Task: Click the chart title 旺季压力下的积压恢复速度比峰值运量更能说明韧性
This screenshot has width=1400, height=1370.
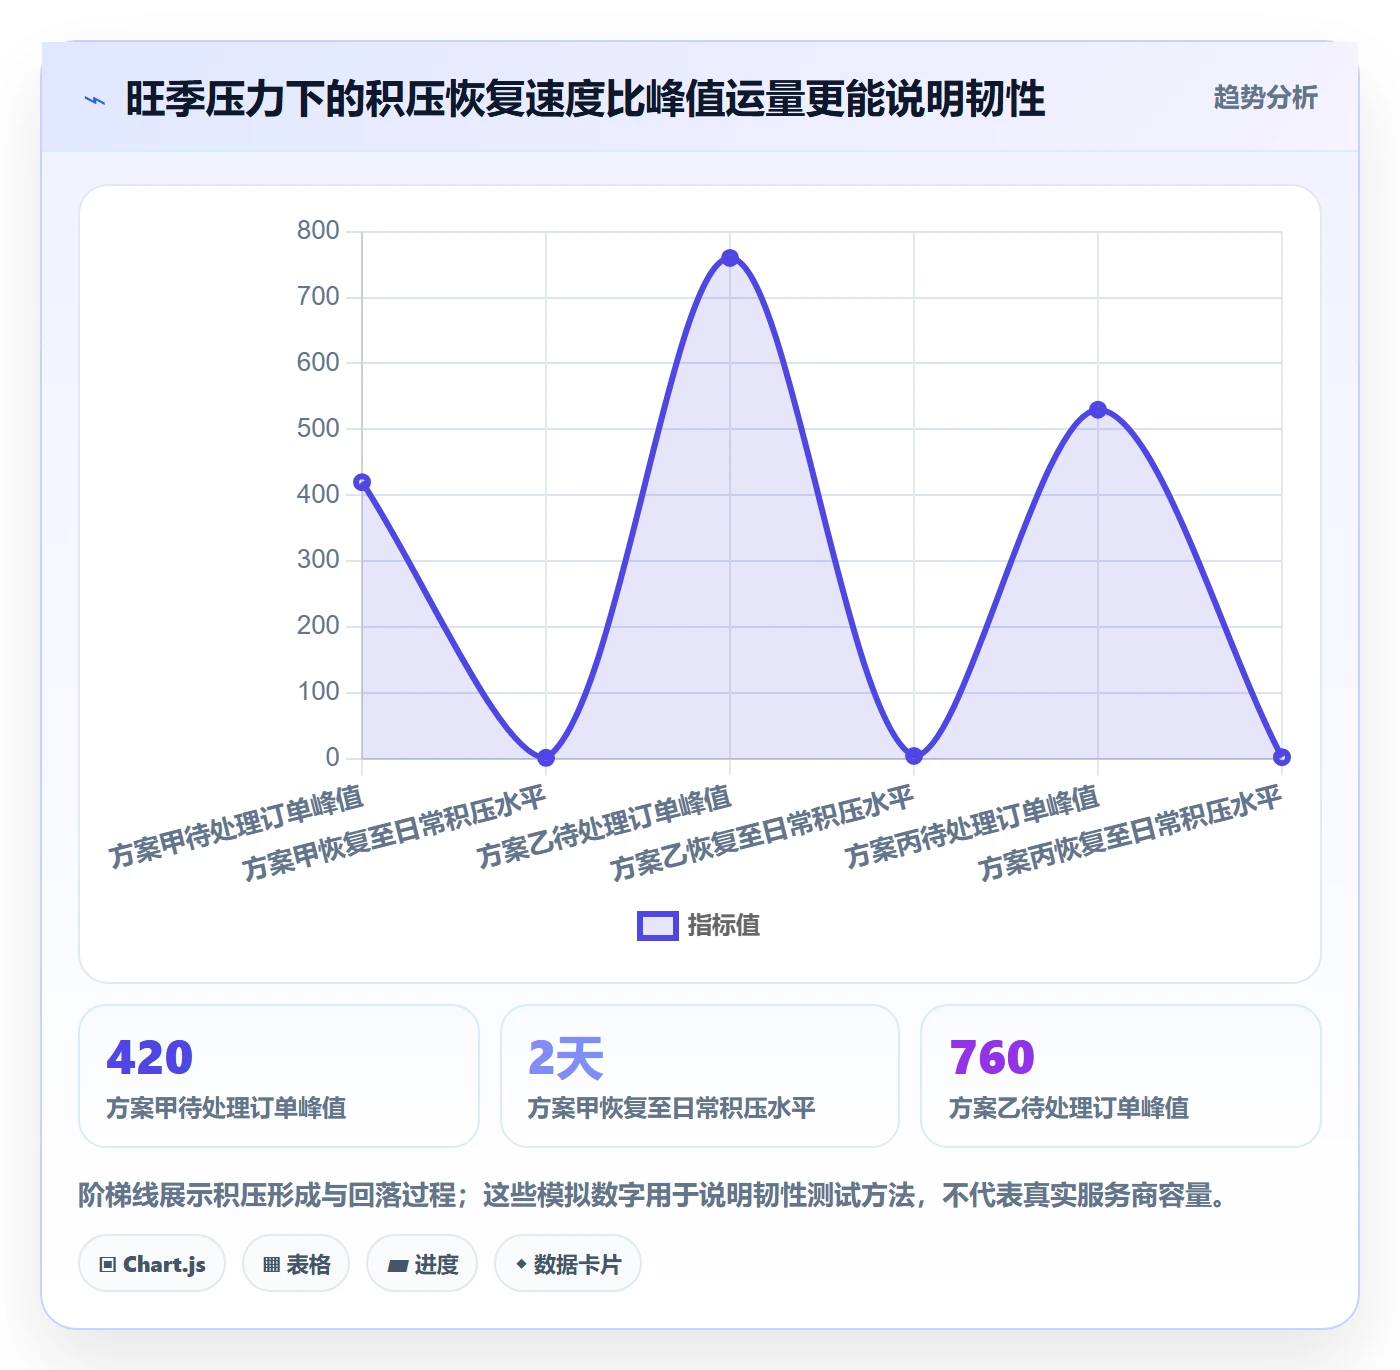Action: tap(585, 99)
